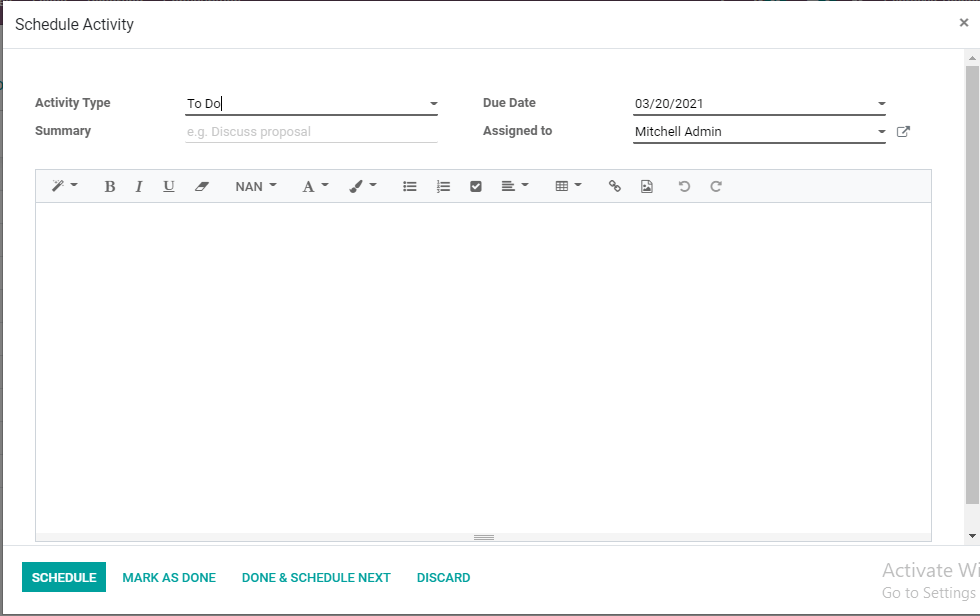The image size is (980, 616).
Task: Redo last edit in editor
Action: [716, 186]
